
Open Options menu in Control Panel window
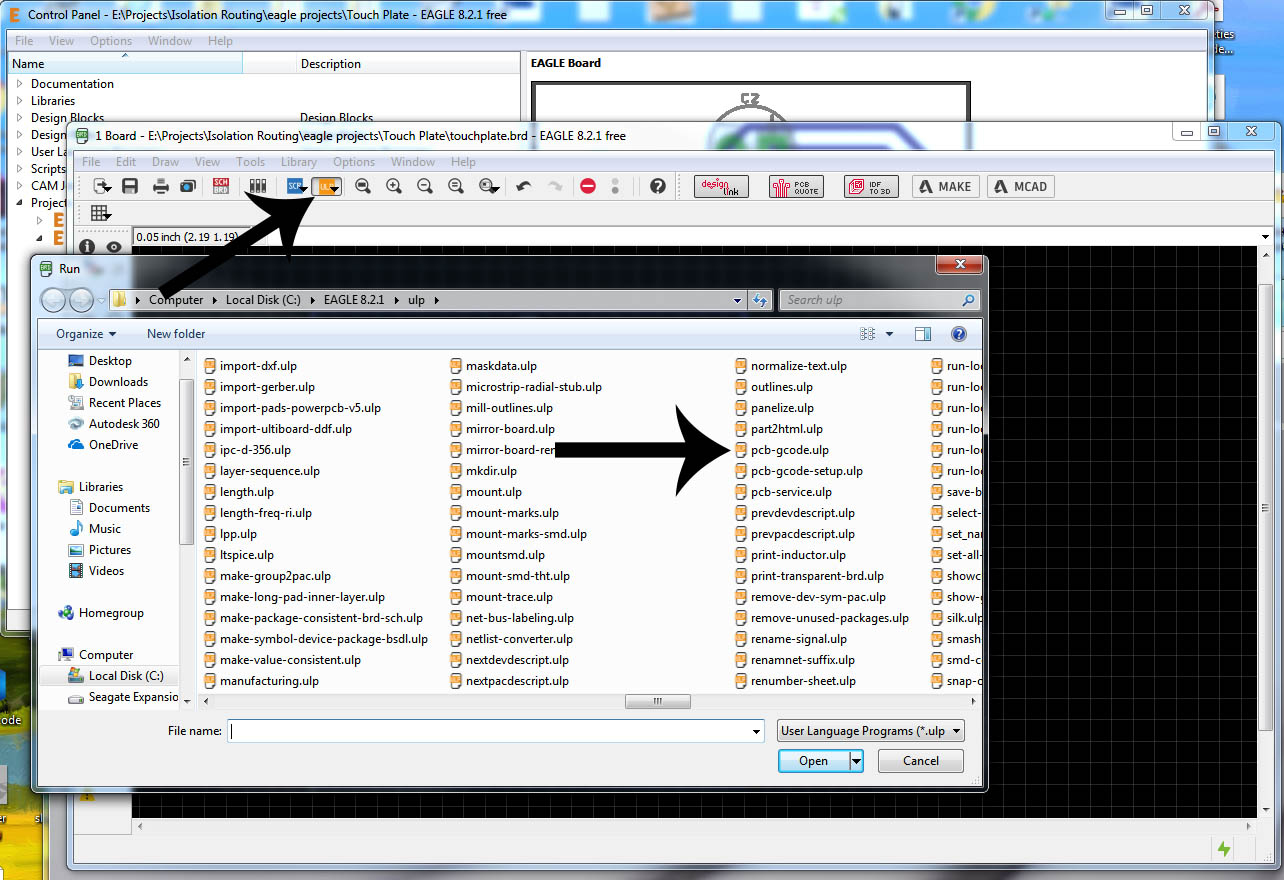[111, 41]
